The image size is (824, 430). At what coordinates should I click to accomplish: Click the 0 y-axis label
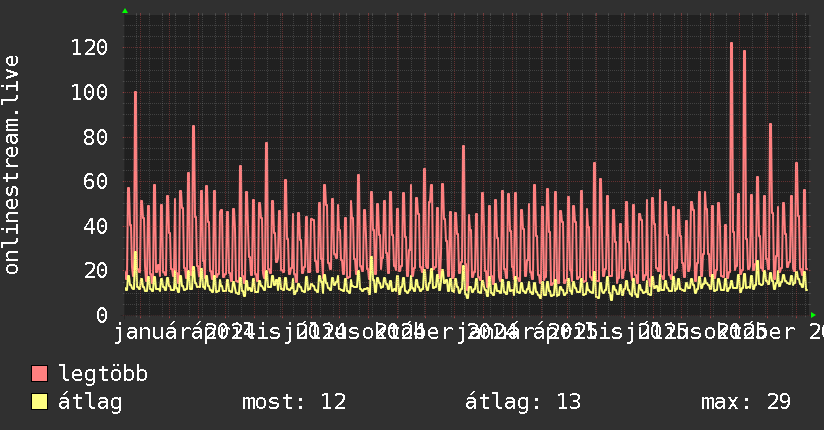click(102, 315)
